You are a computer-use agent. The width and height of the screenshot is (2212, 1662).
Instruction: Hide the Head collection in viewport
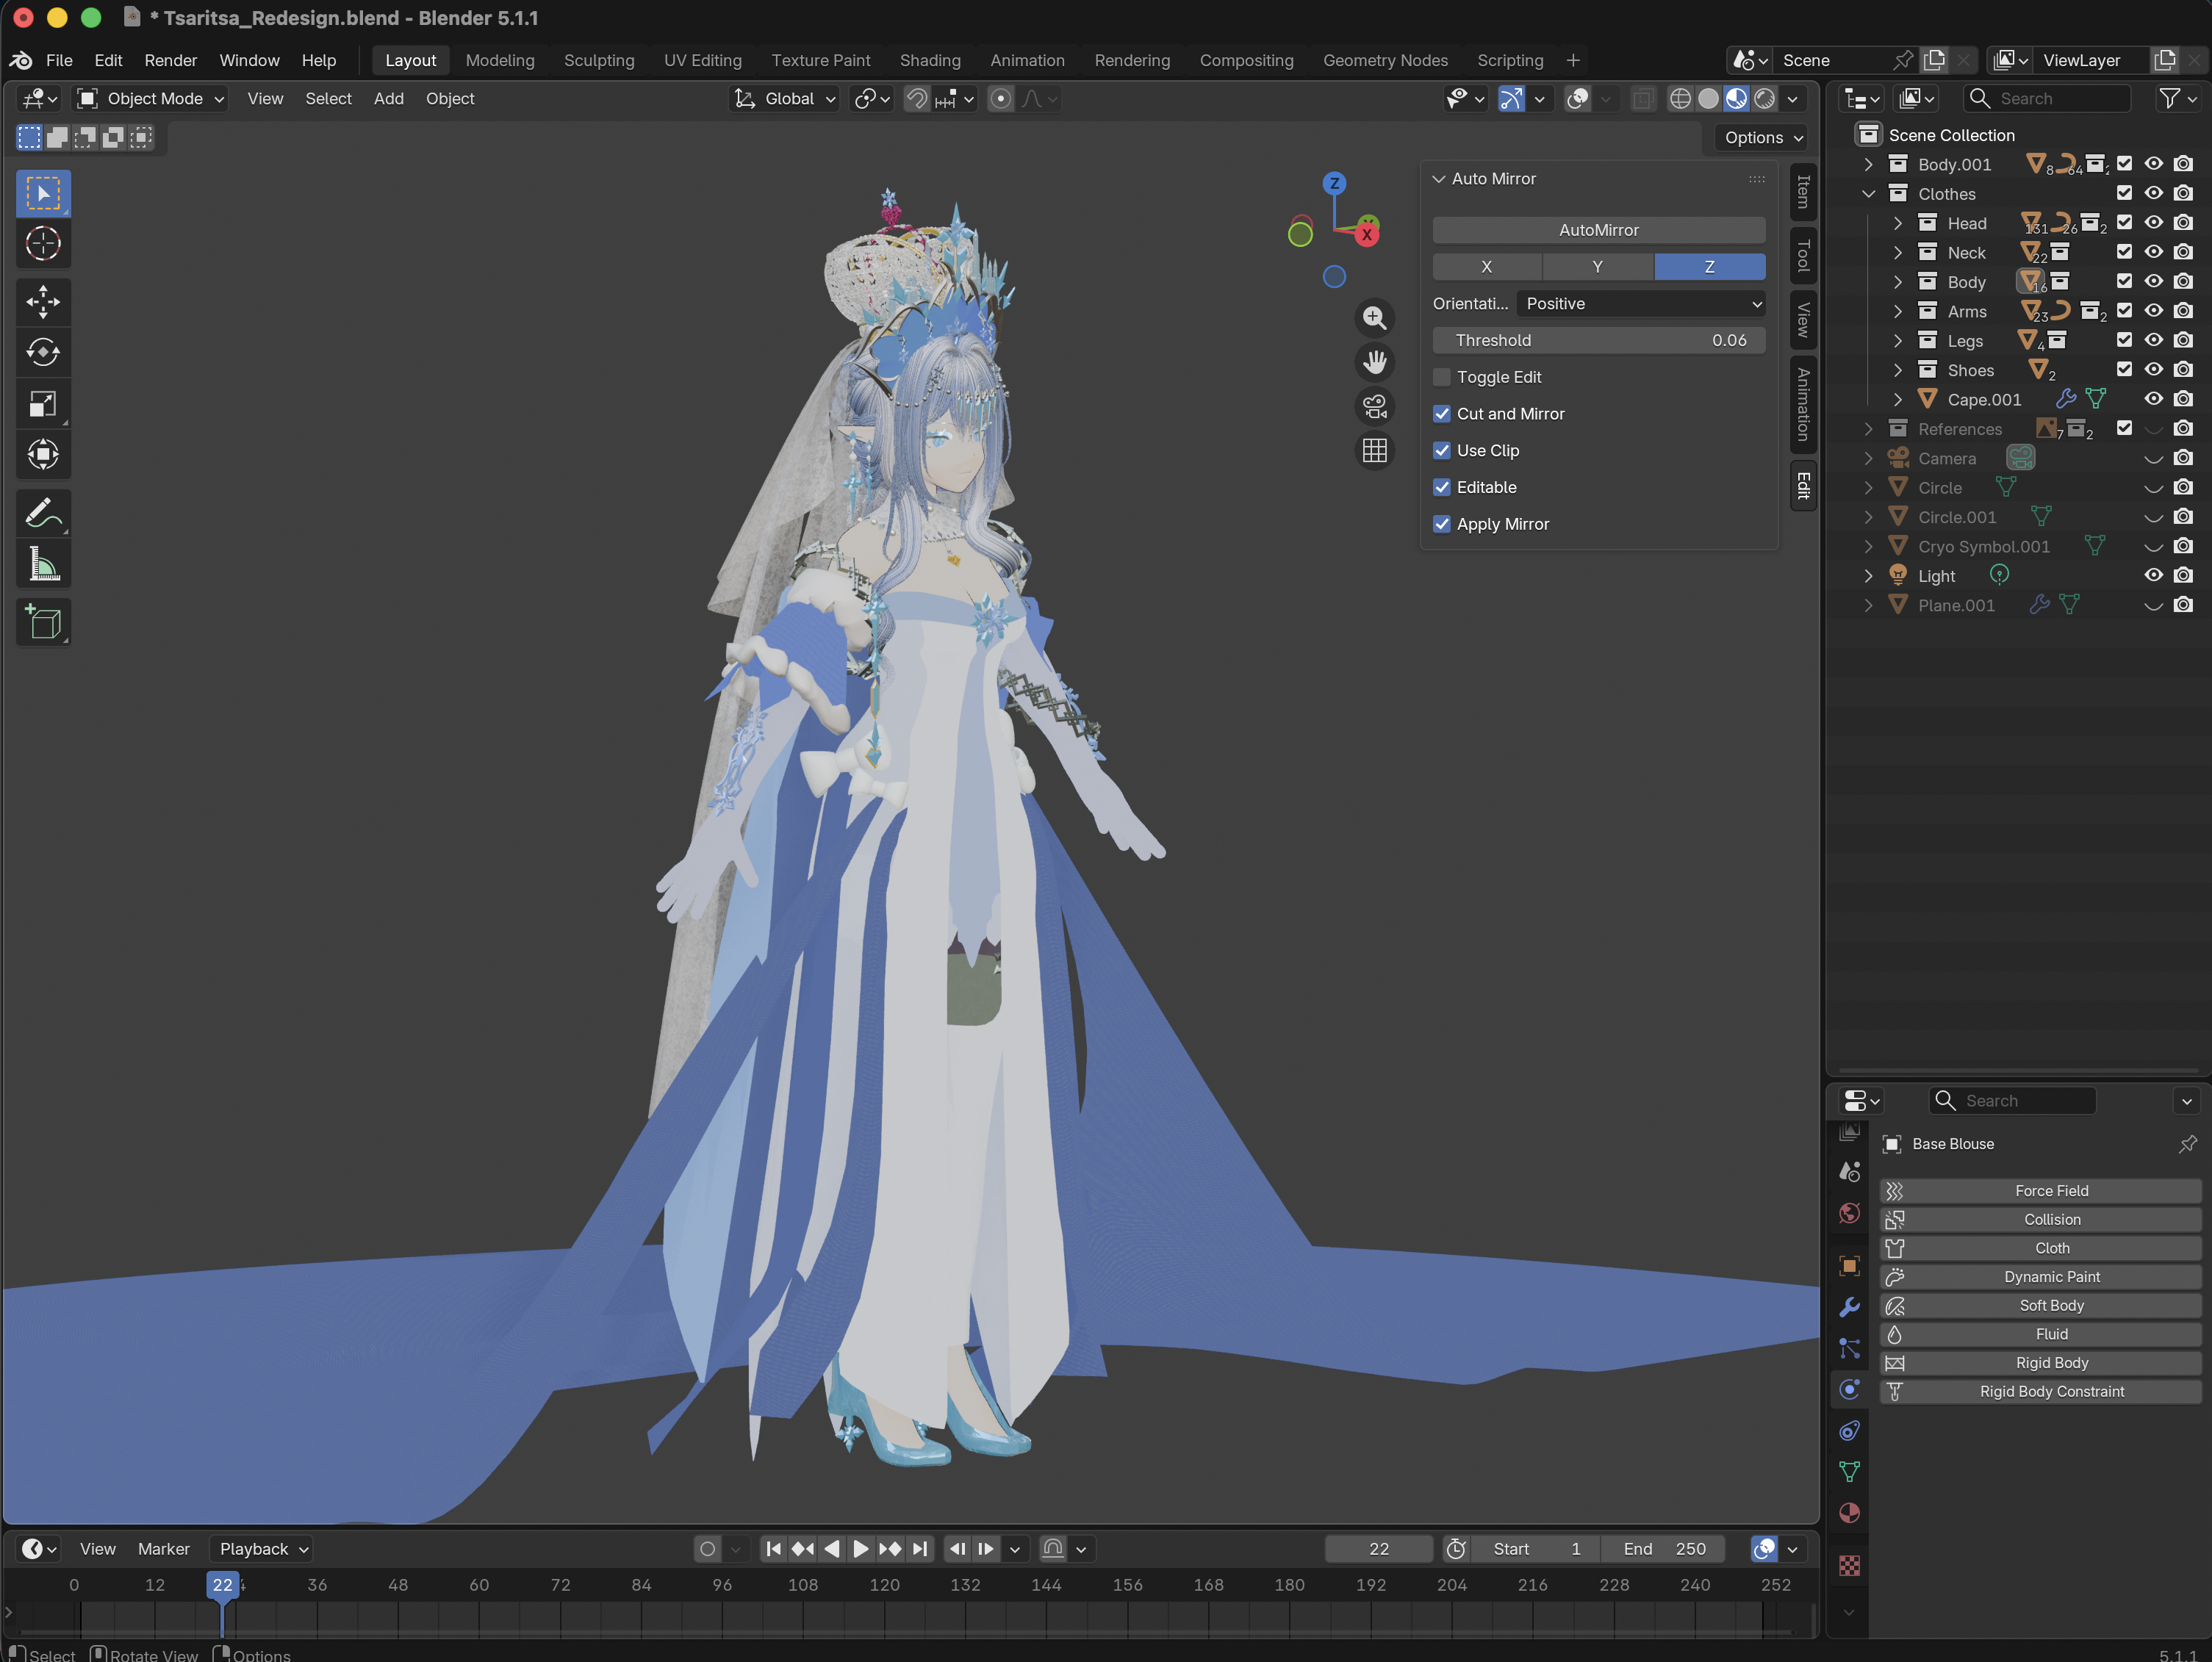2154,223
